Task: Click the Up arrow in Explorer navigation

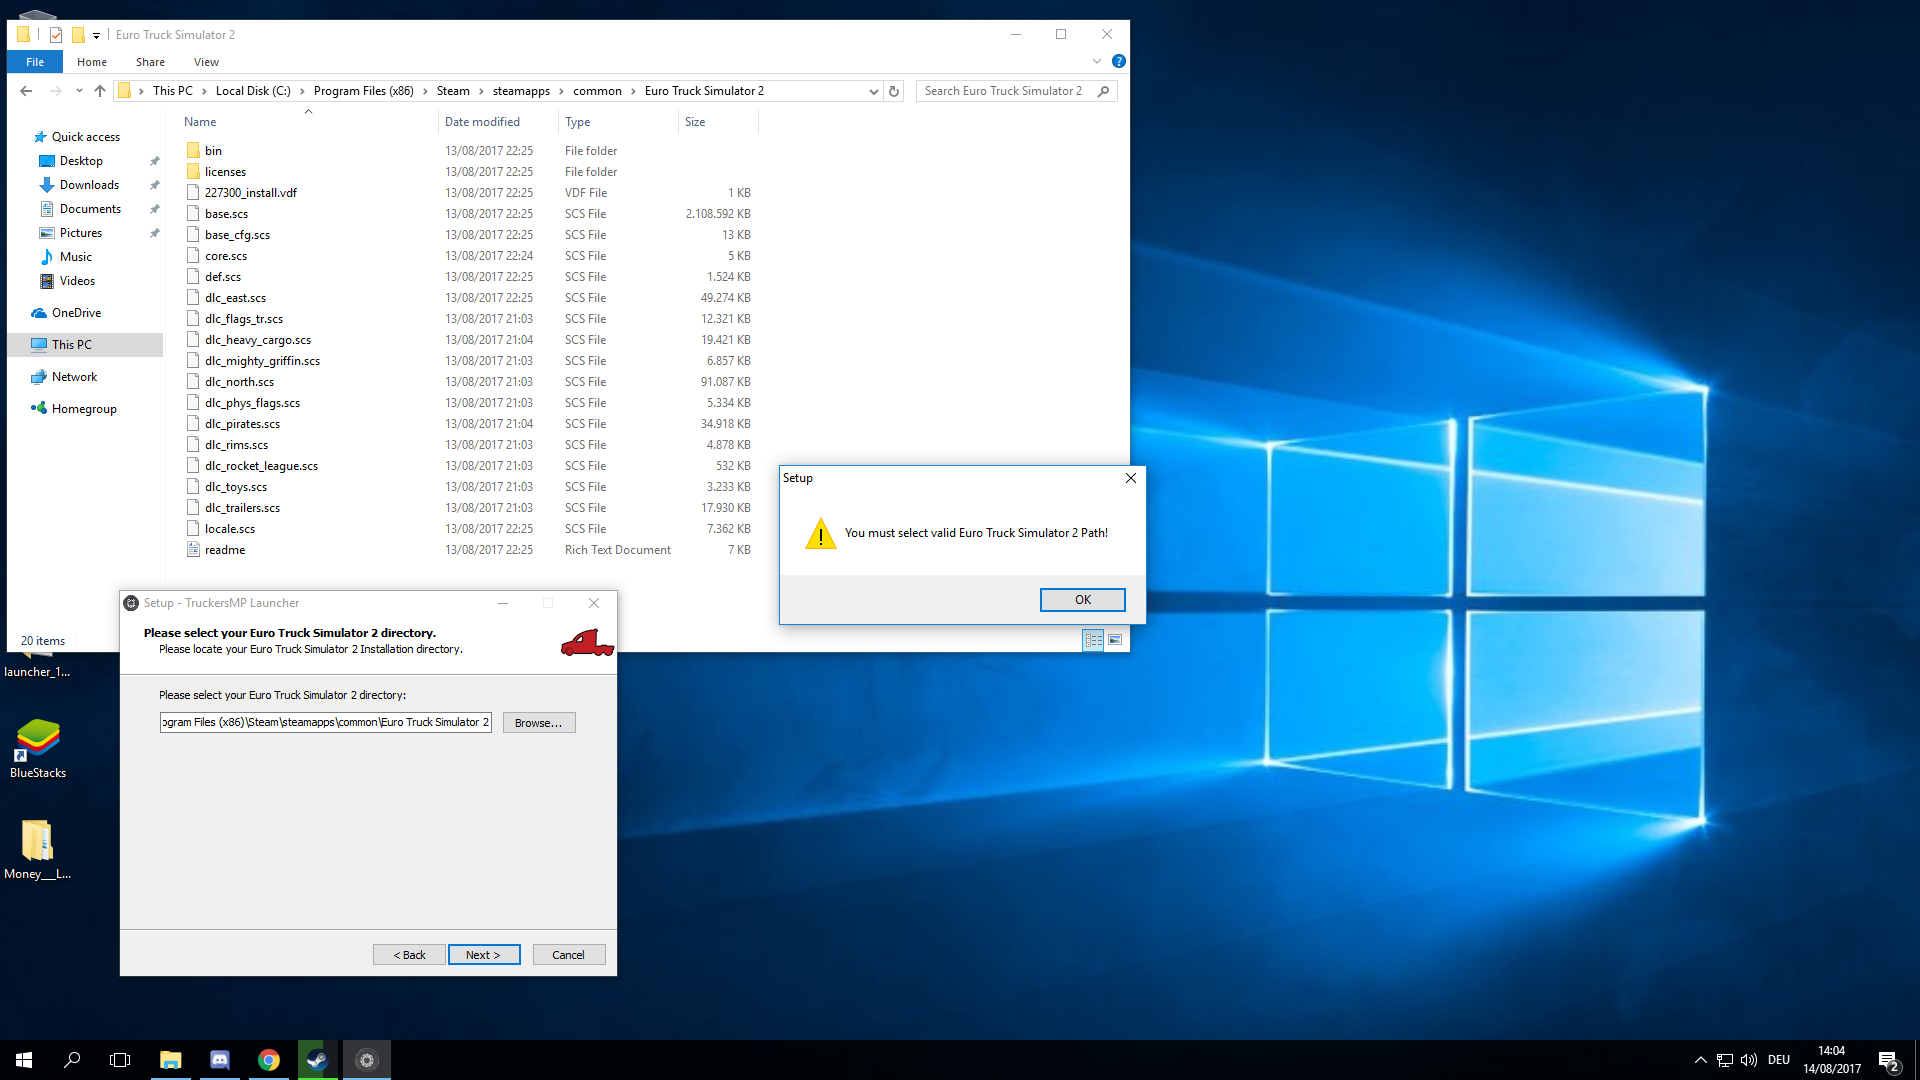Action: click(100, 90)
